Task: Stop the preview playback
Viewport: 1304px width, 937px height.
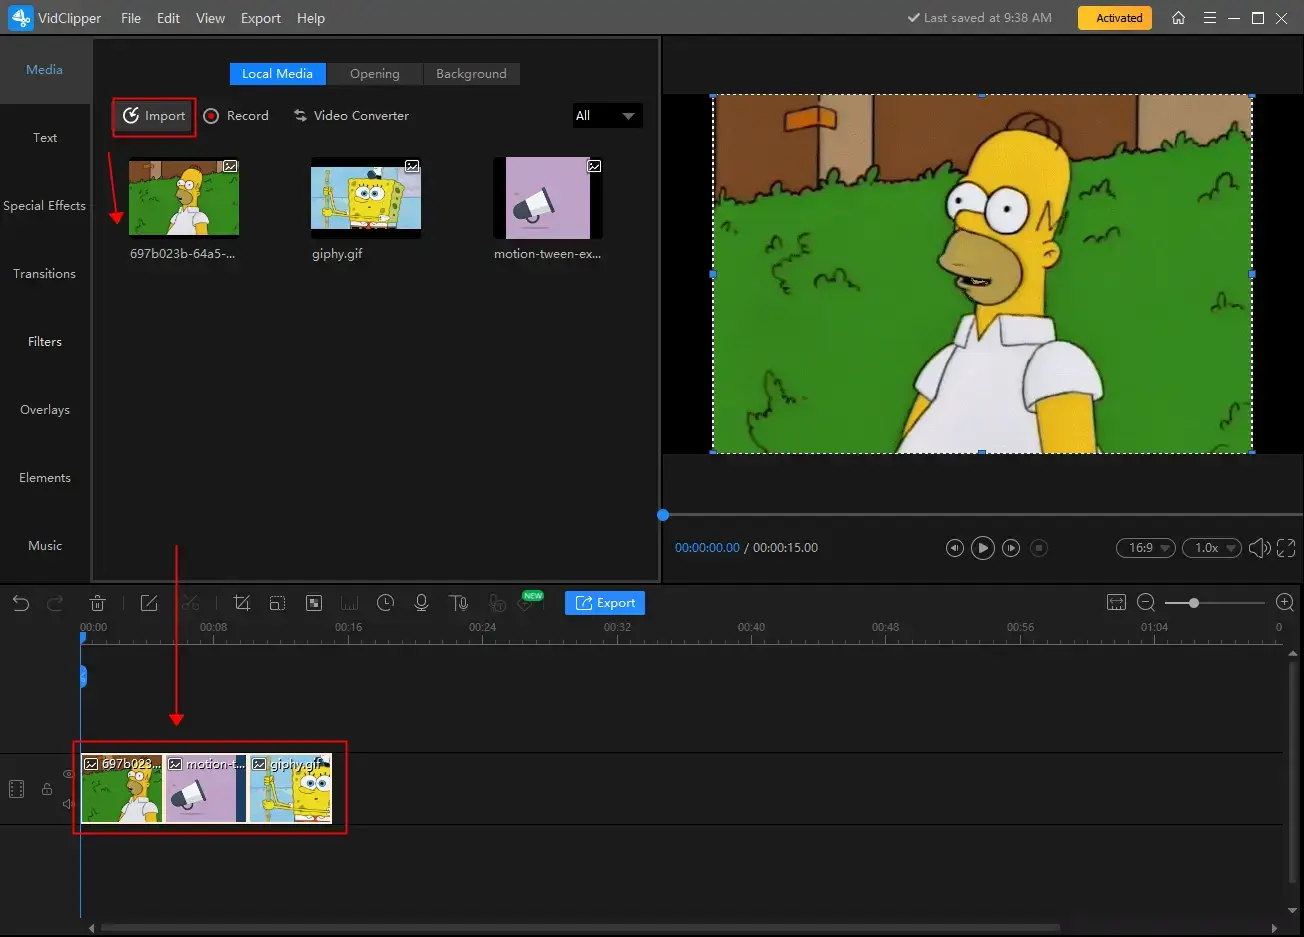Action: pyautogui.click(x=1039, y=548)
